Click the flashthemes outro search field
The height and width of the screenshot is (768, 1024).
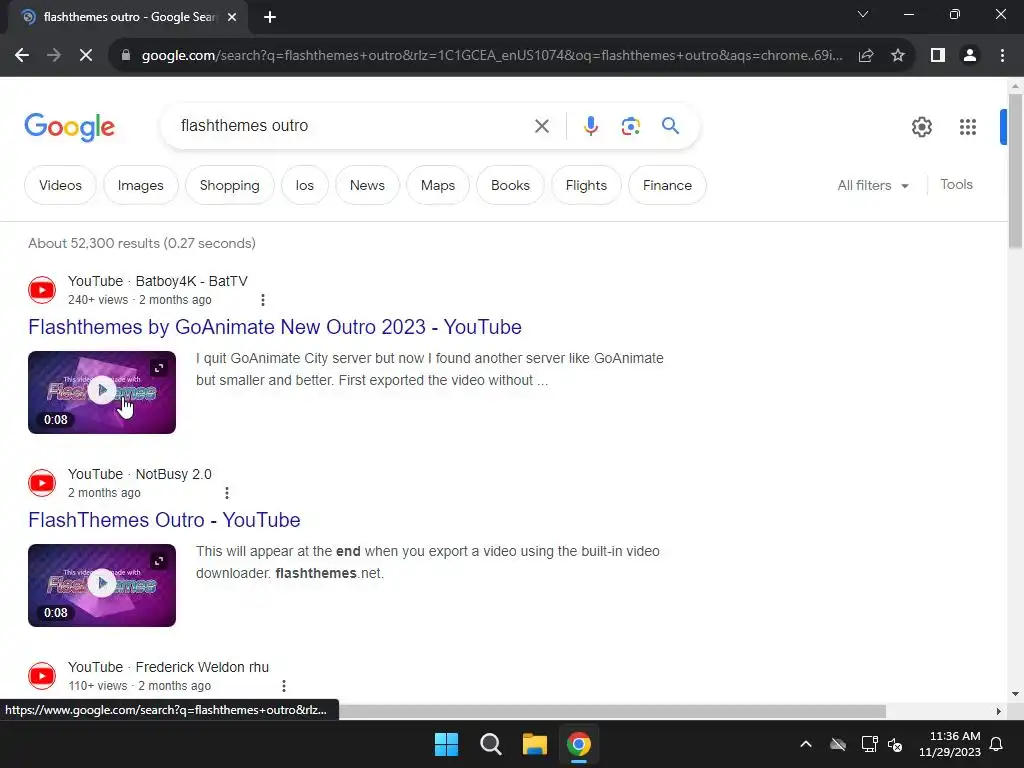click(x=353, y=125)
